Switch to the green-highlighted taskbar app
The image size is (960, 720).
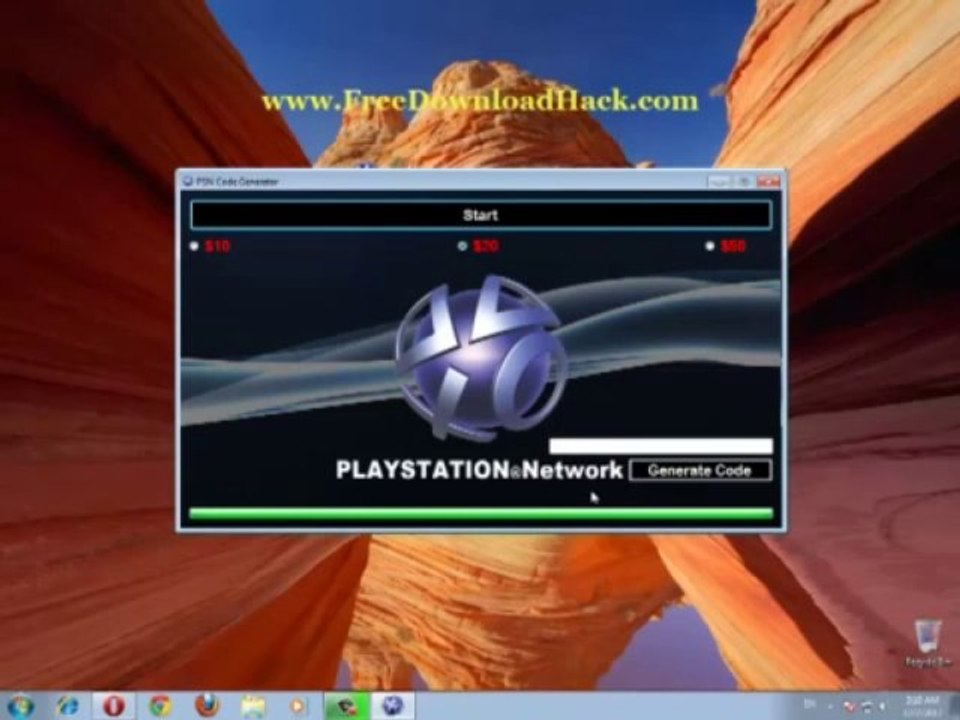pos(346,706)
